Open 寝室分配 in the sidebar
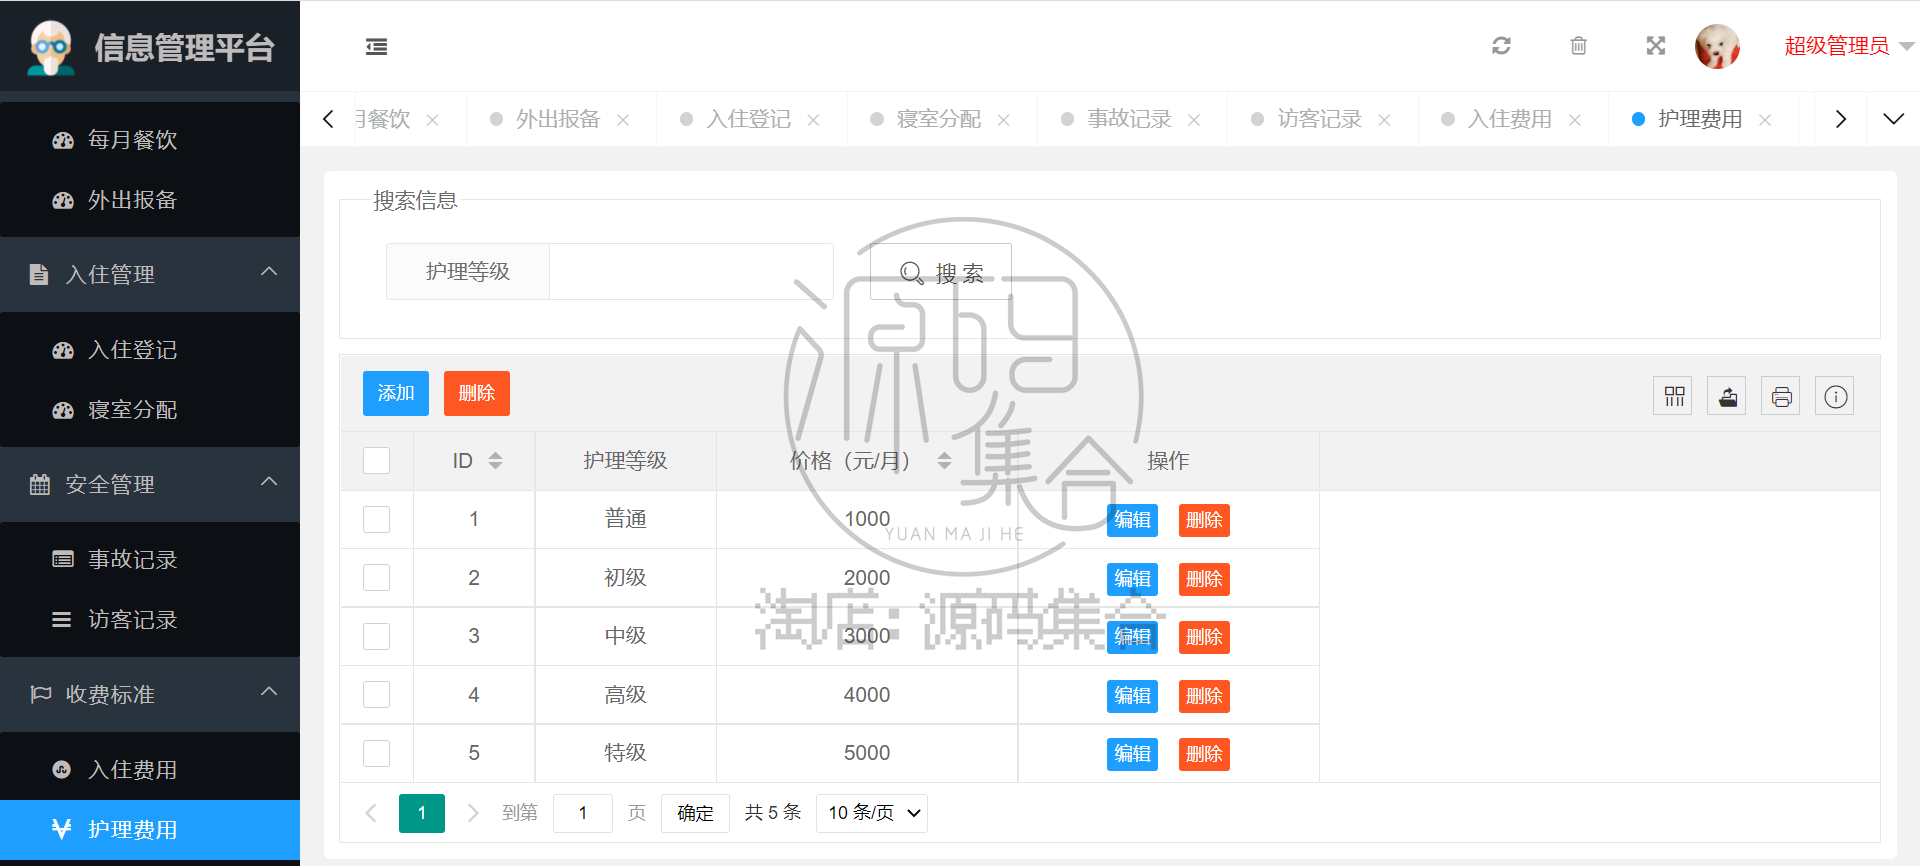 coord(150,410)
